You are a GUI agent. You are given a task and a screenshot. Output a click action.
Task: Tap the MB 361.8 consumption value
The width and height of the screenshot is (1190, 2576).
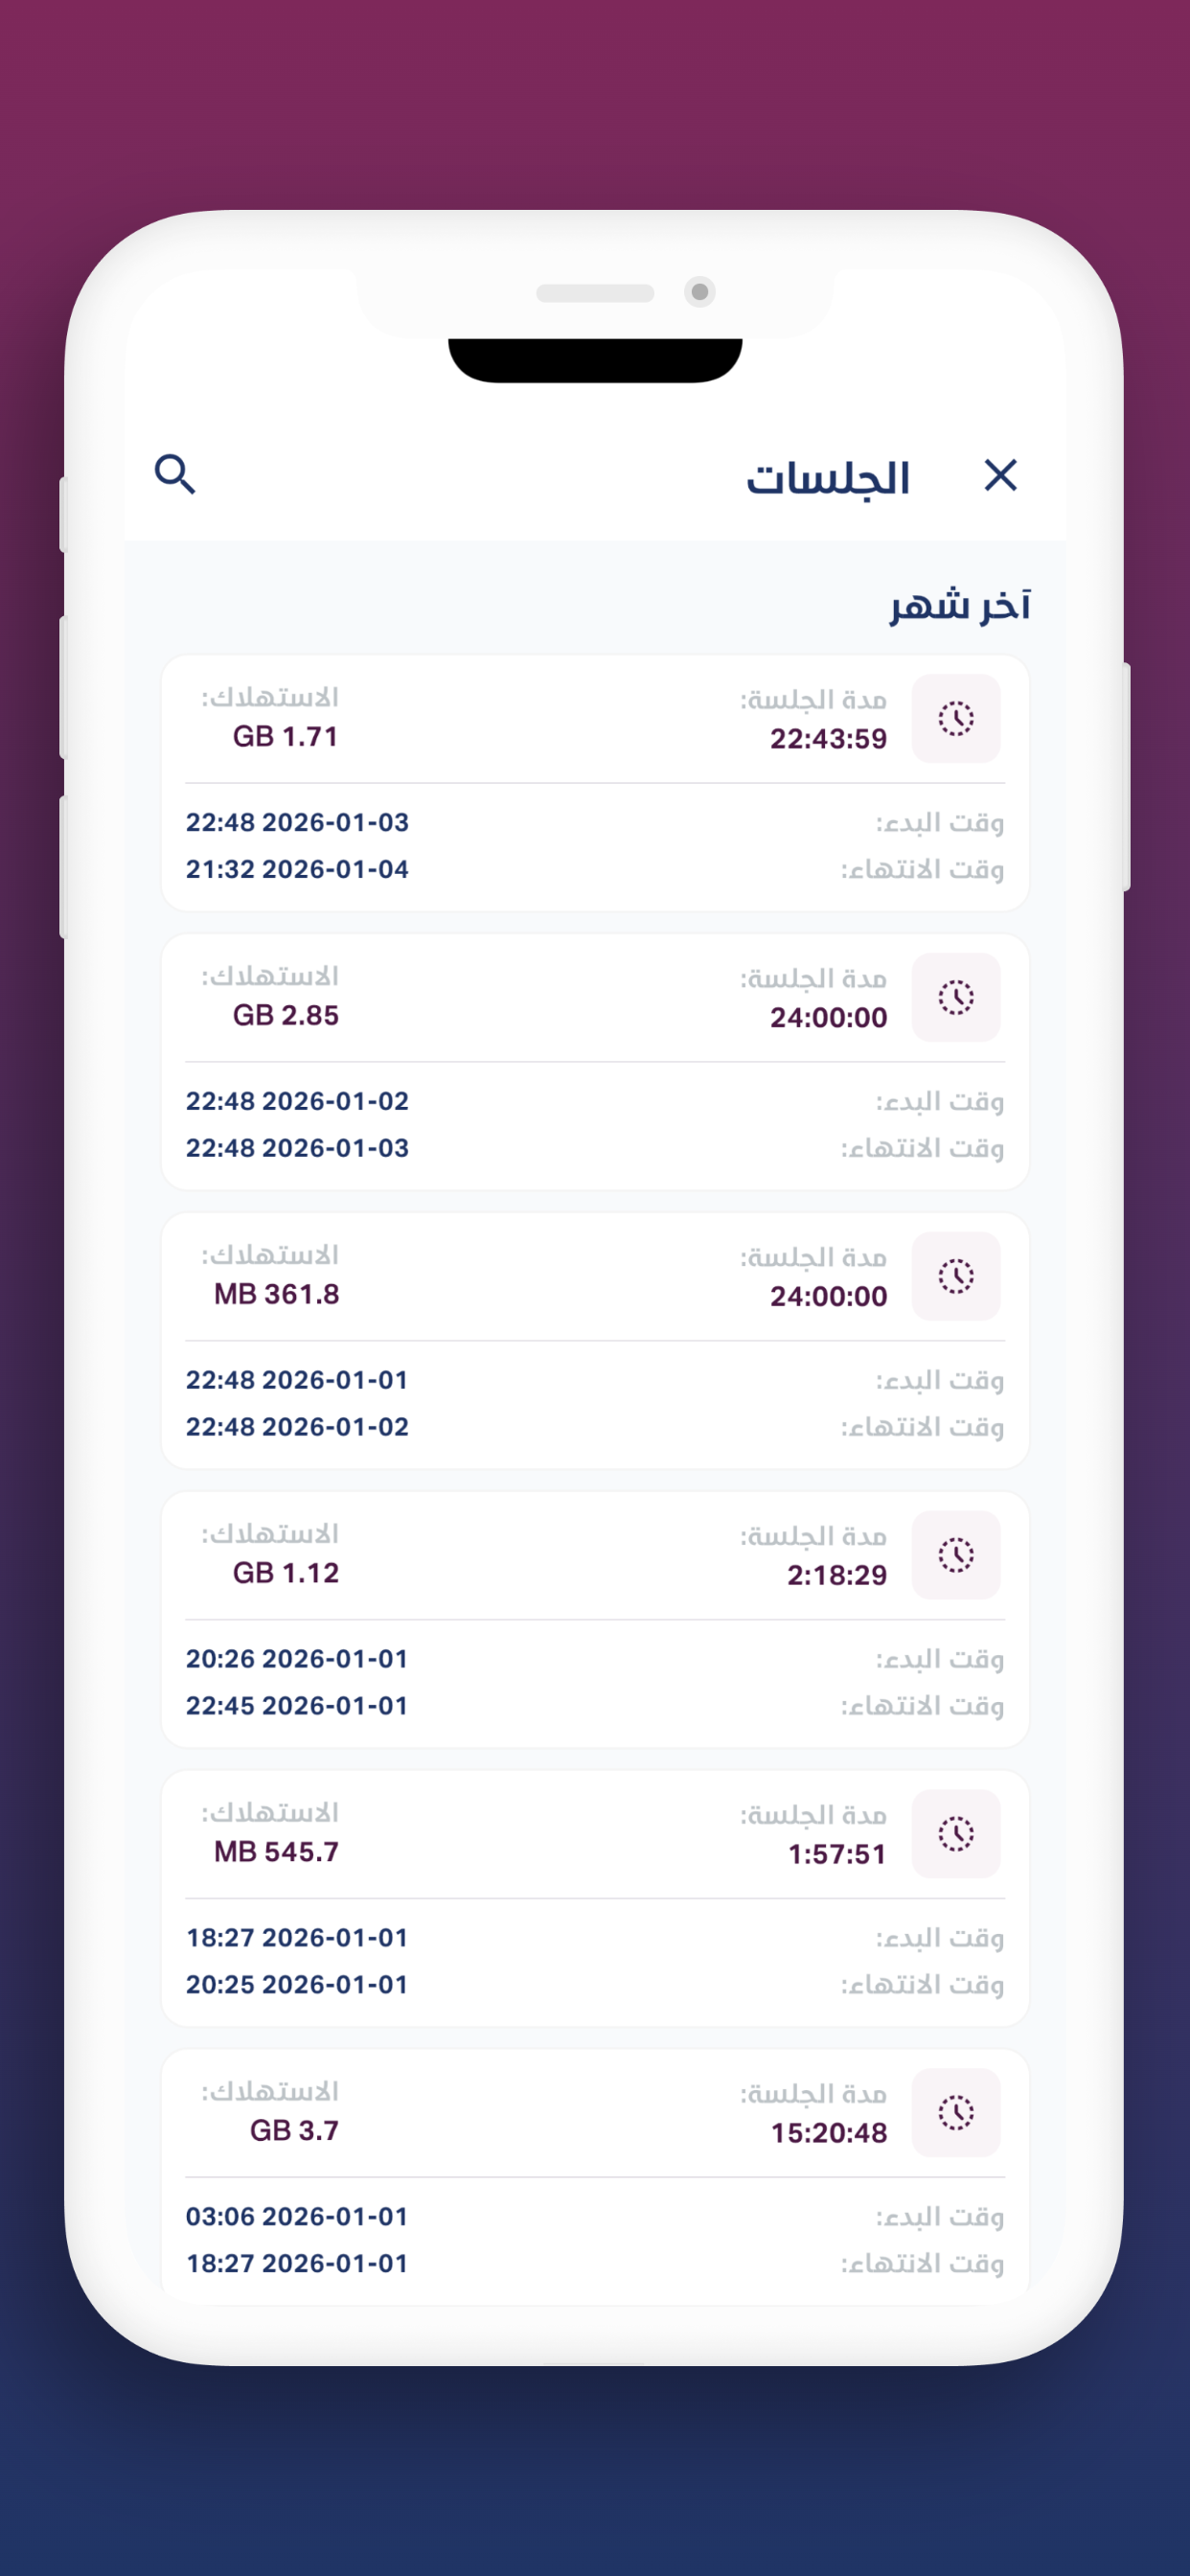point(276,1295)
